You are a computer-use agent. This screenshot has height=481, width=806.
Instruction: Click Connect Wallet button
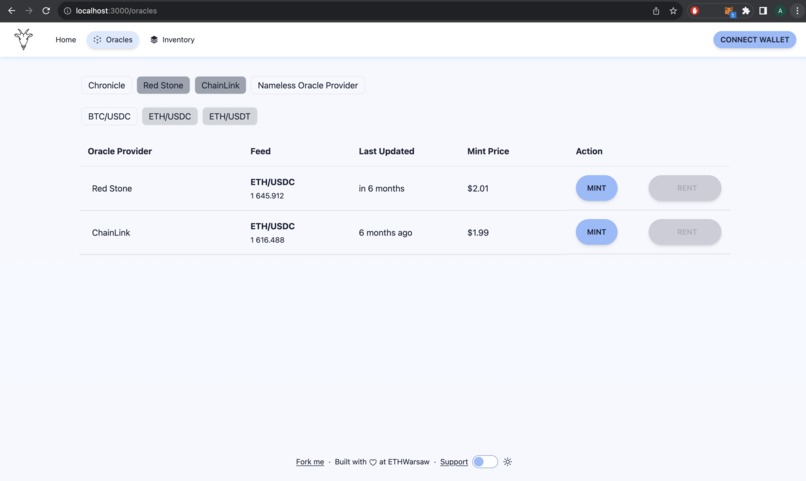coord(754,40)
